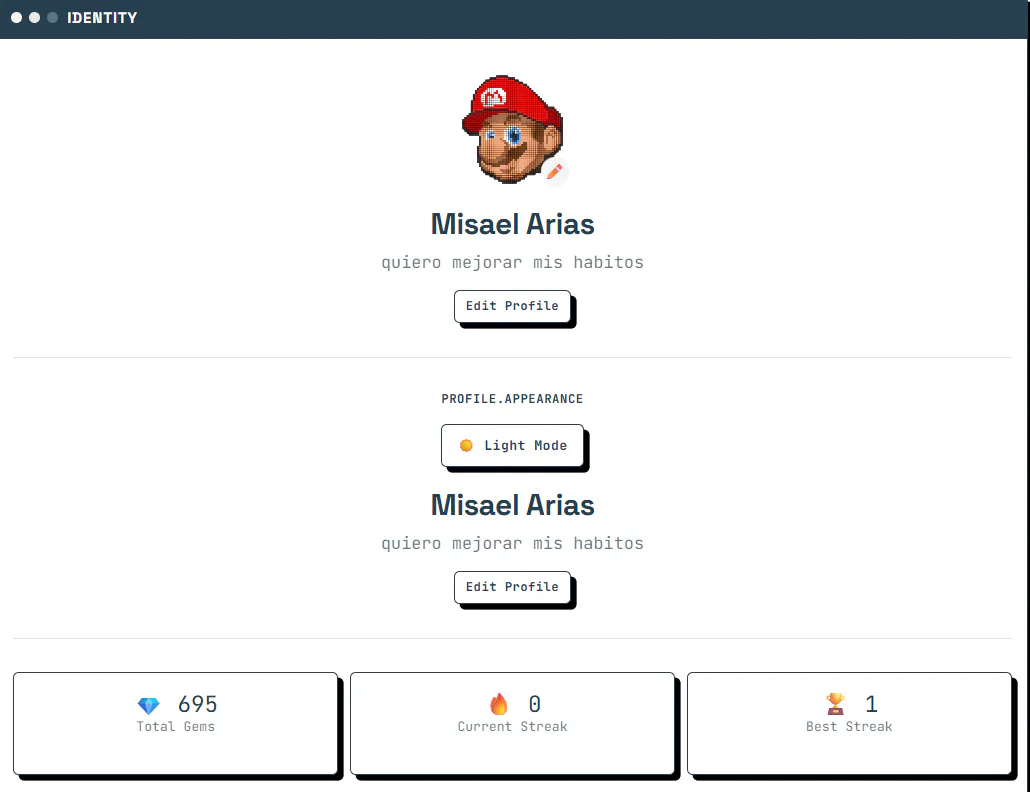
Task: Open the Total Gems card
Action: click(x=175, y=723)
